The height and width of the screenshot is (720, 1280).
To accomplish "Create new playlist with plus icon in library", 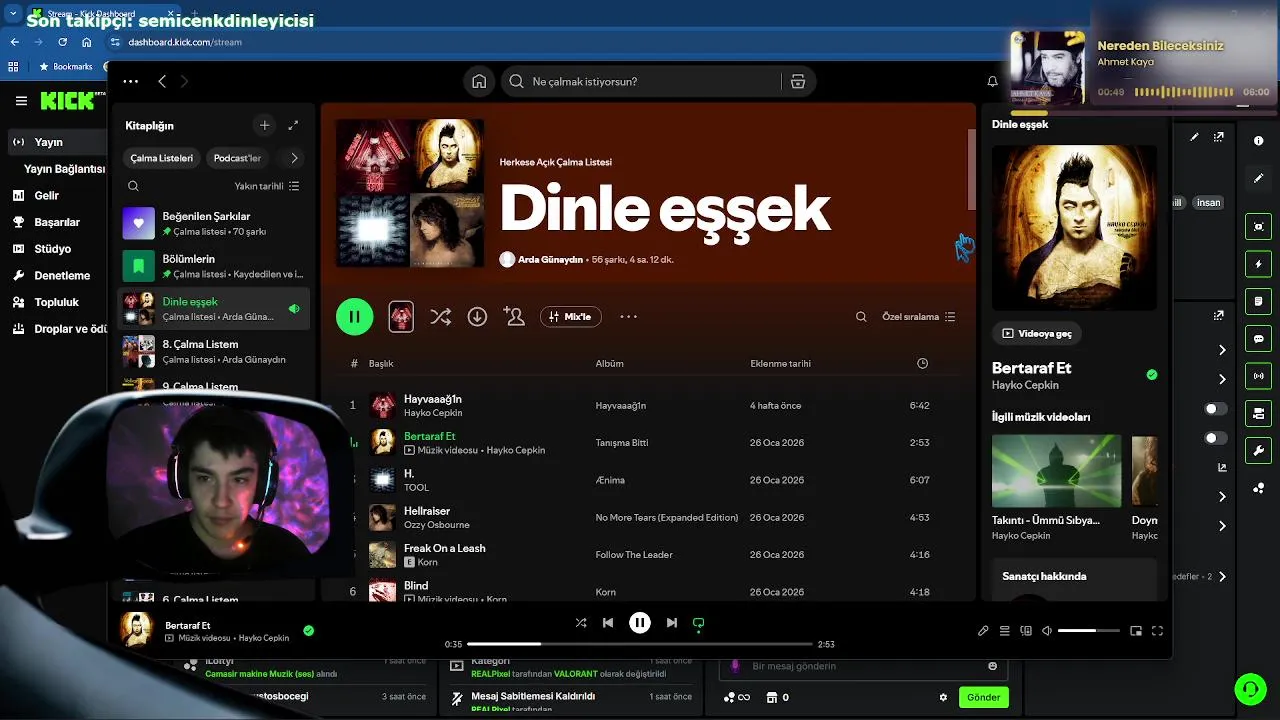I will [264, 125].
